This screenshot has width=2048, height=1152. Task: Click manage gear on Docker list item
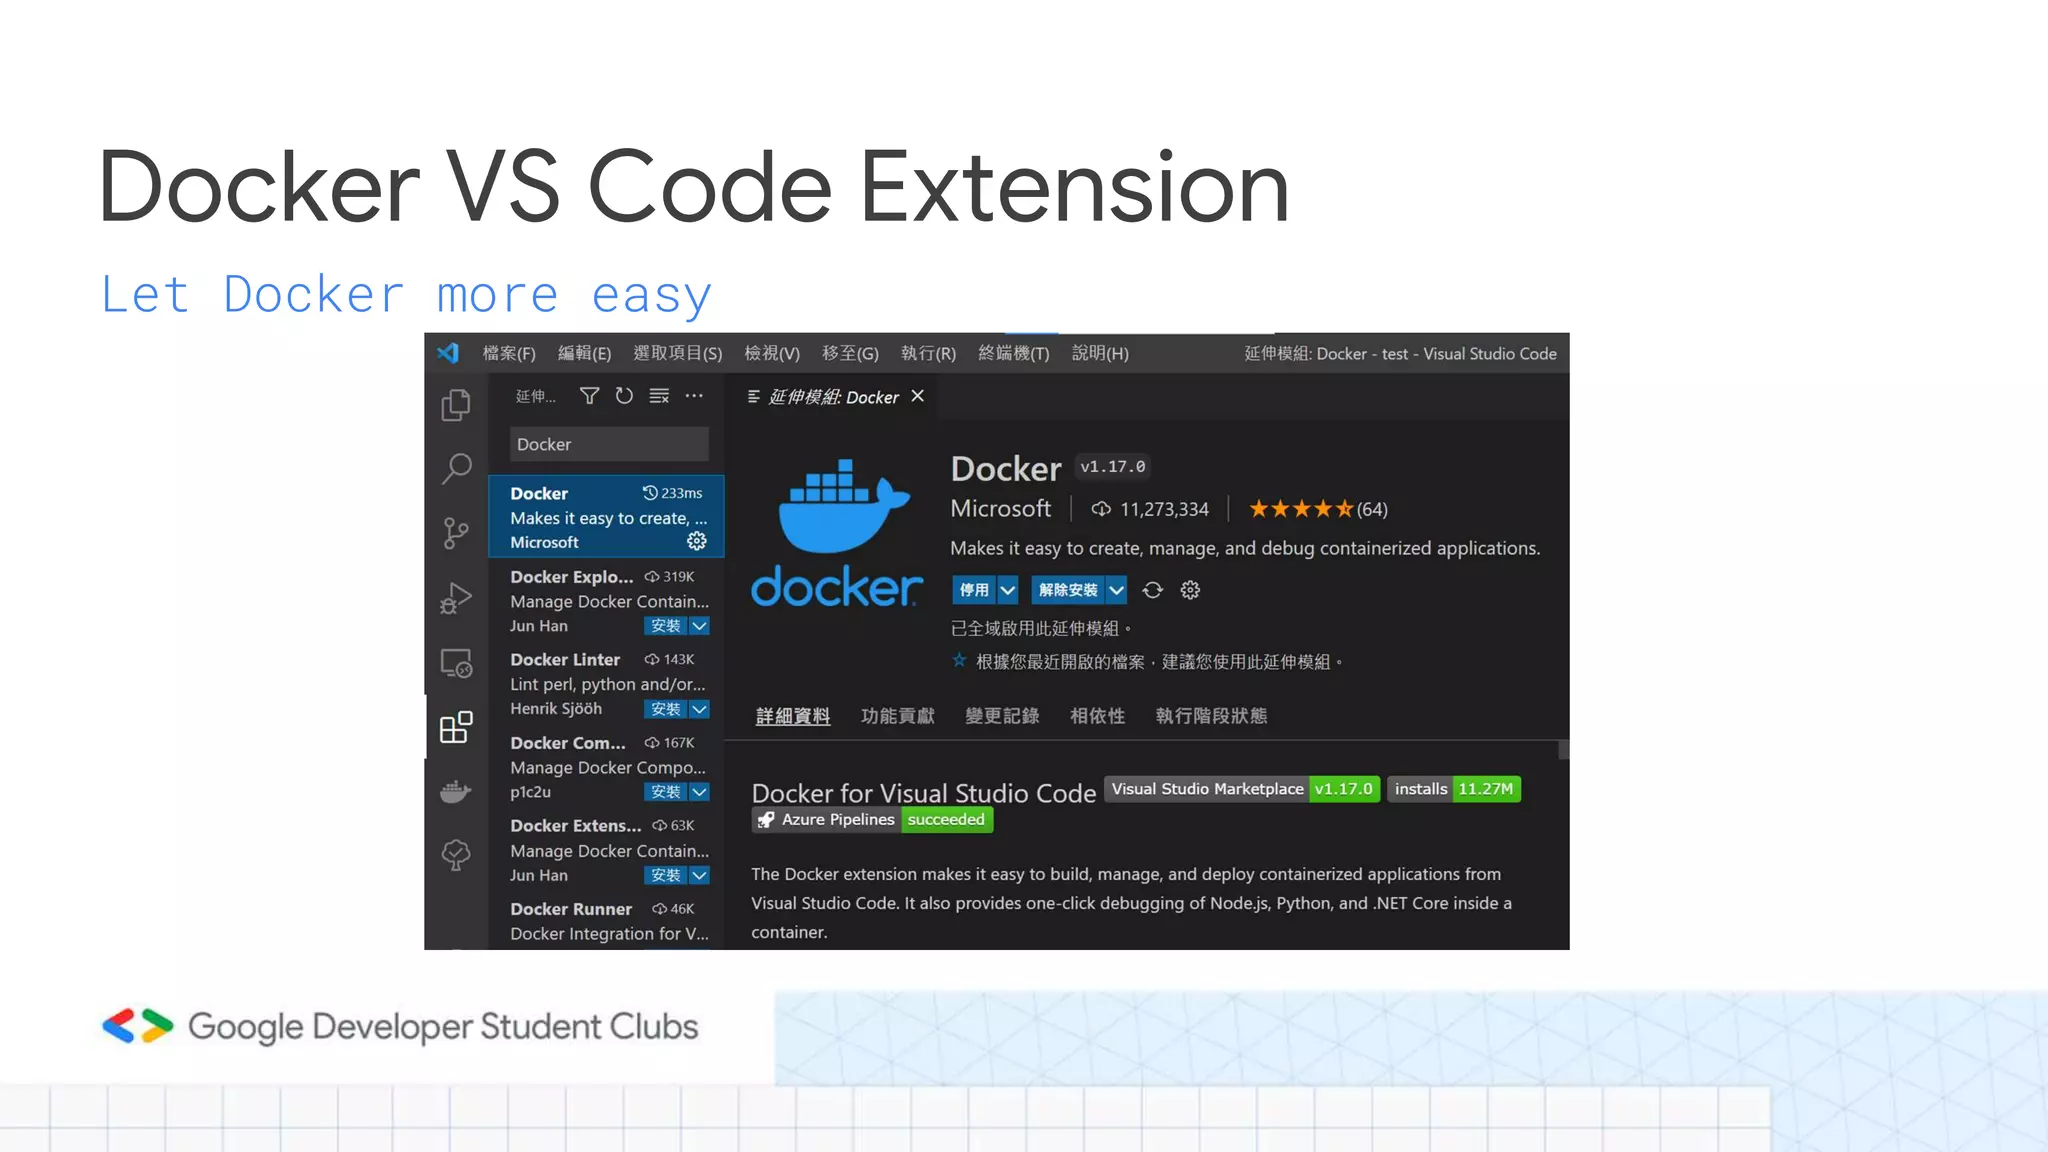tap(697, 541)
